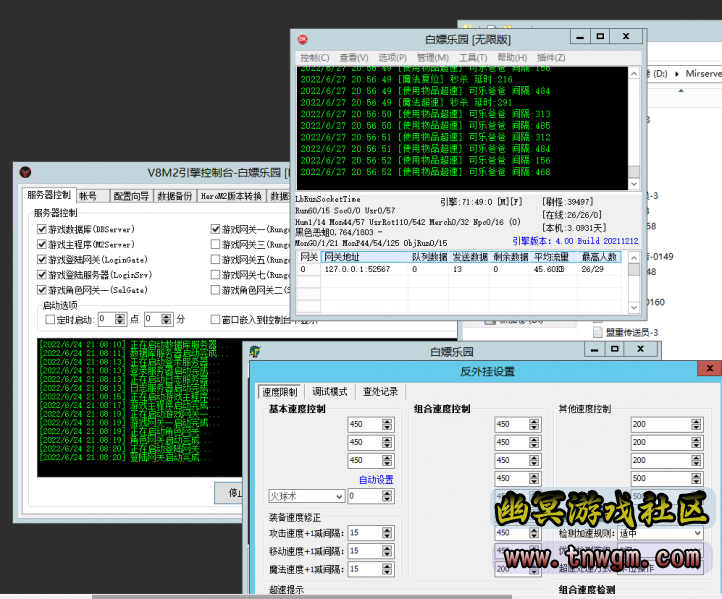This screenshot has width=722, height=599.
Task: Click the 移动速度+1减间隔 stepper arrows
Action: click(x=387, y=551)
